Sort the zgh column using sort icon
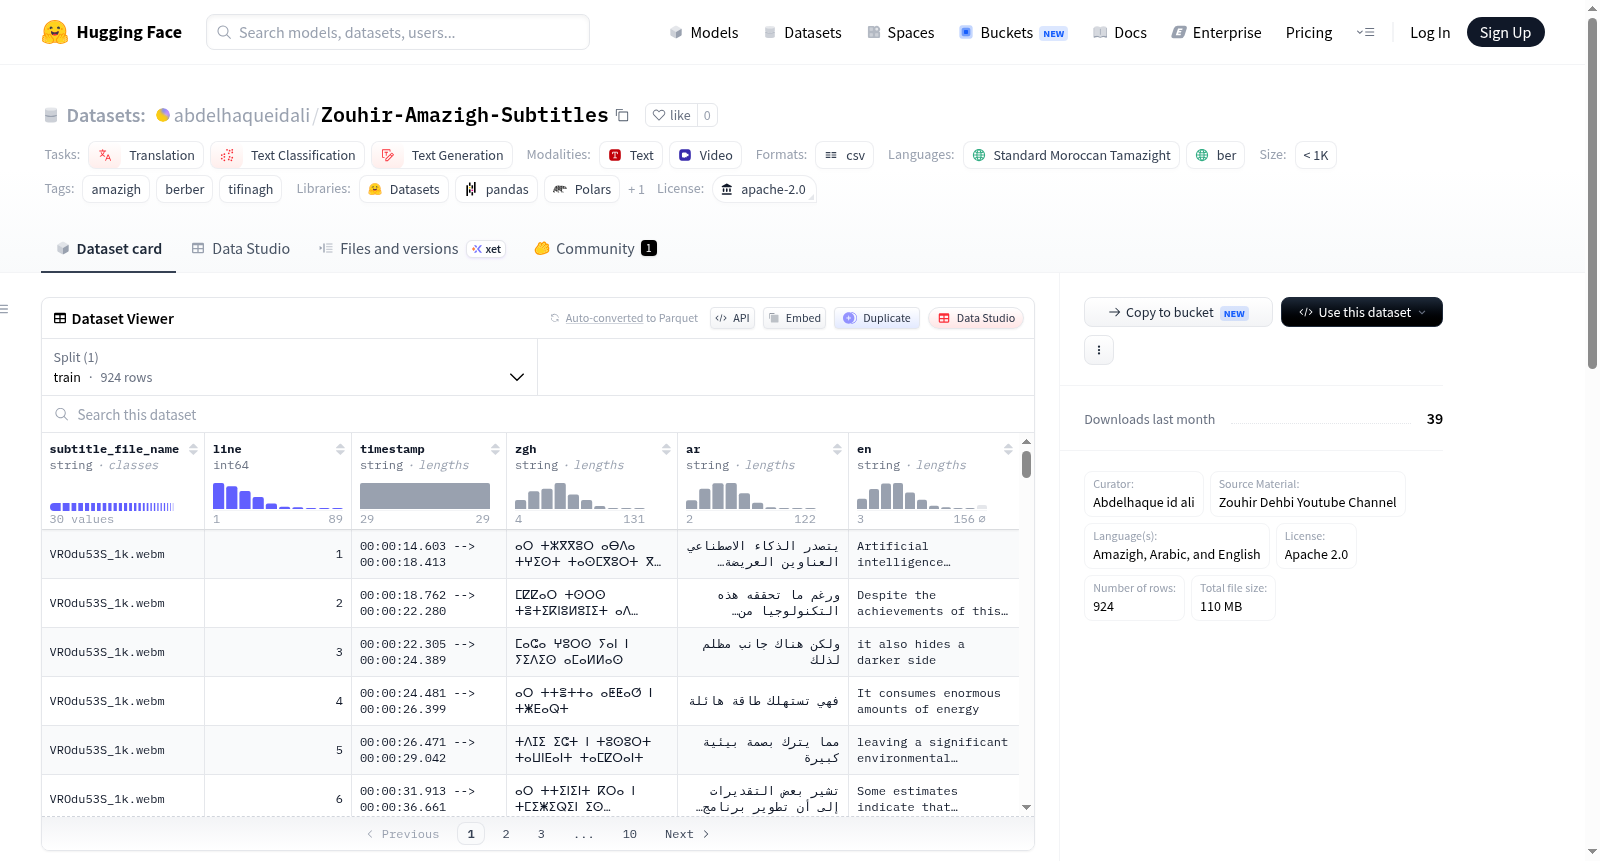 pos(666,449)
